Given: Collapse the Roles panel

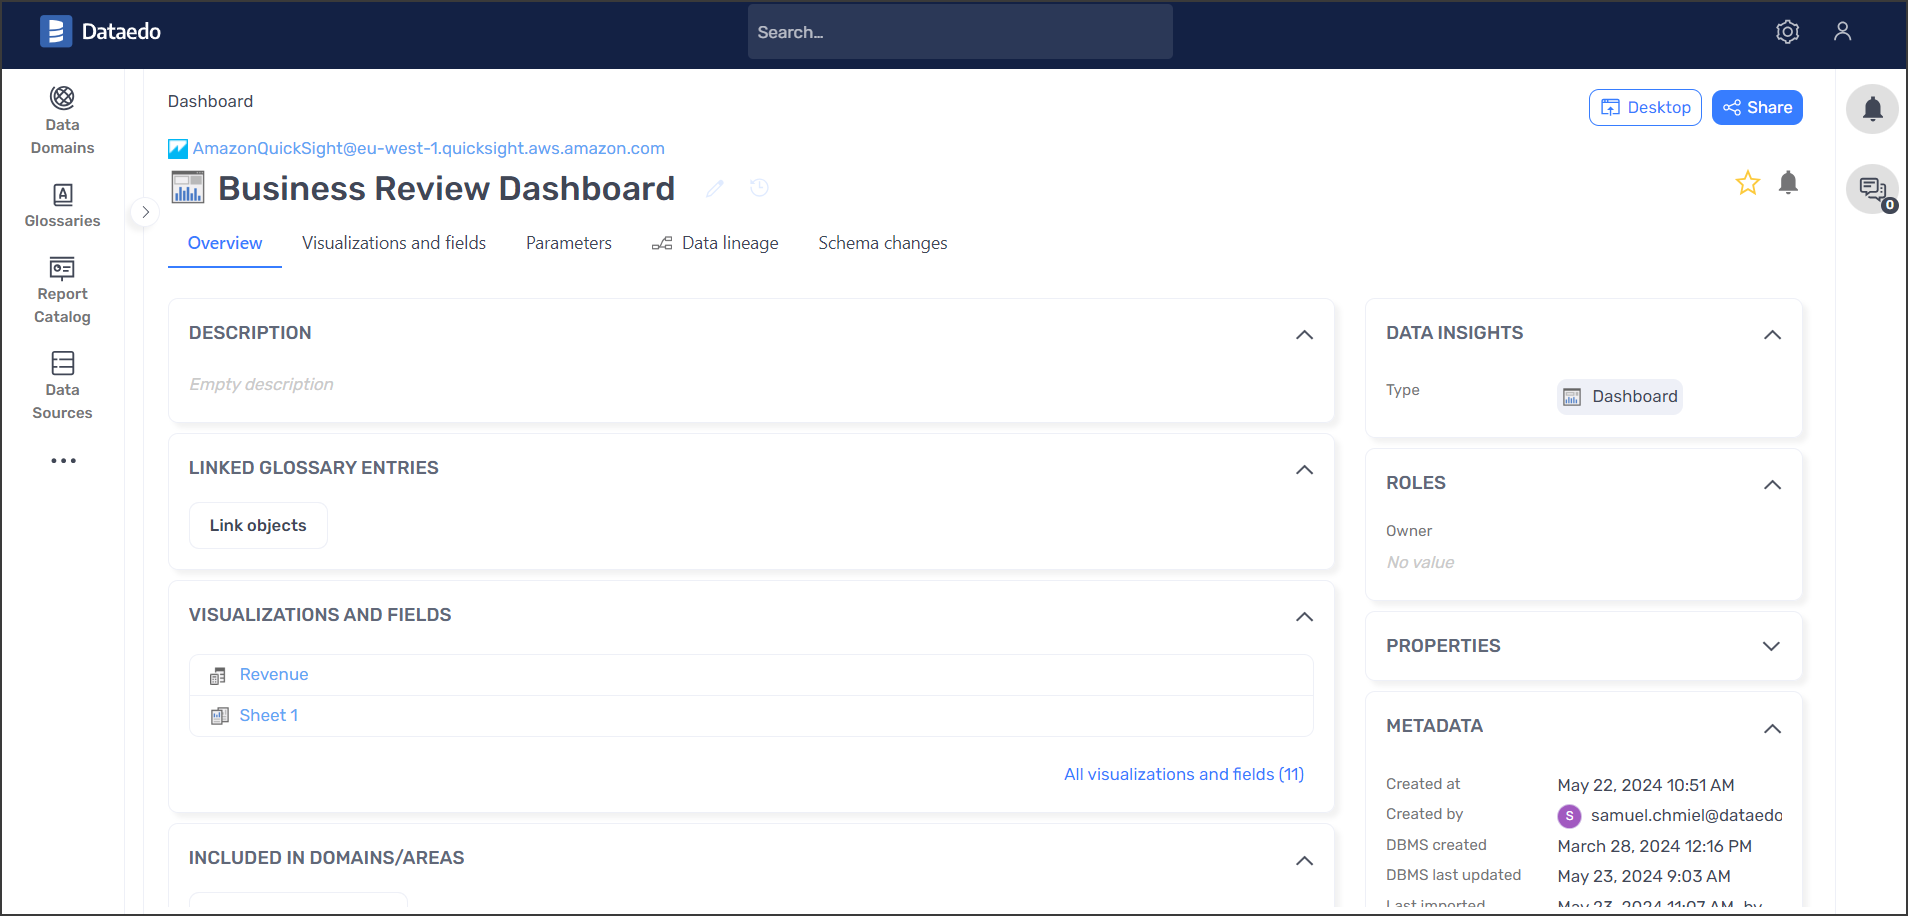Looking at the screenshot, I should (x=1772, y=485).
